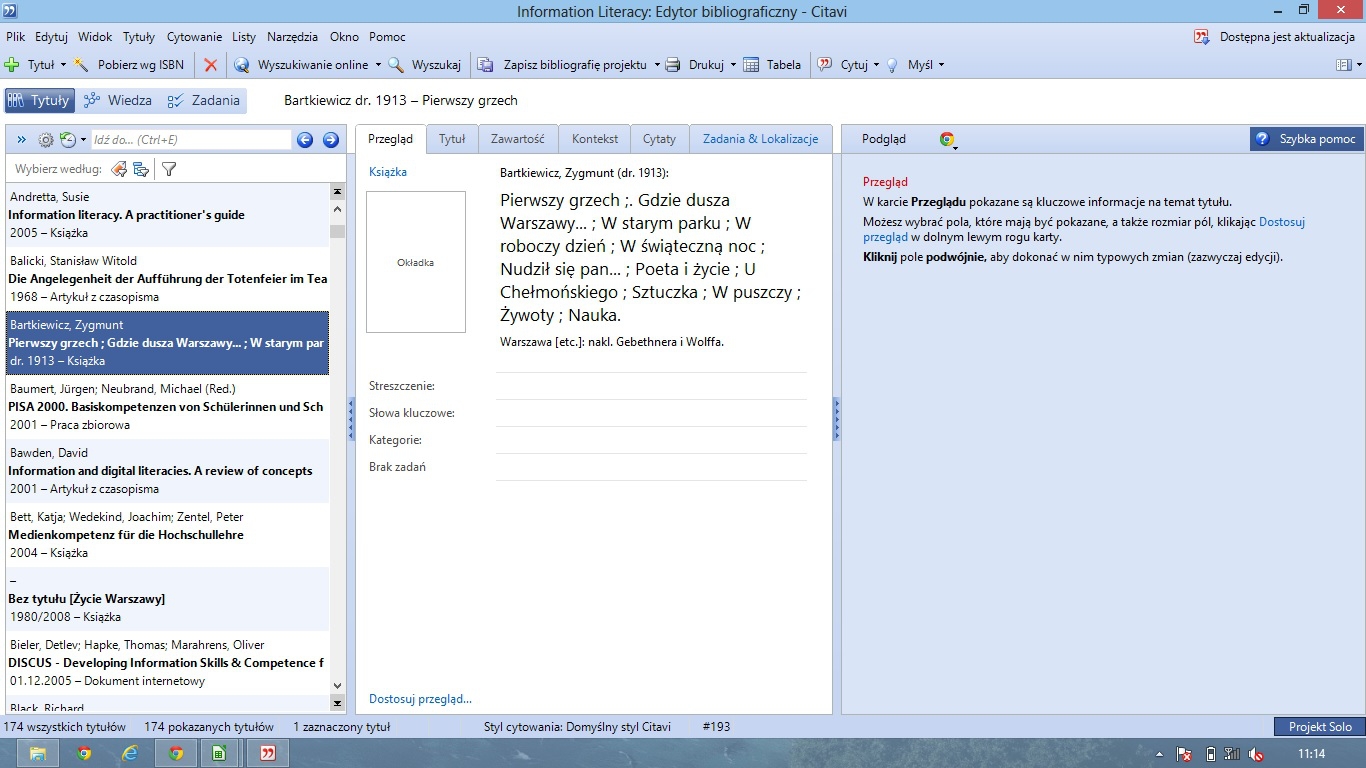Open File Explorer from taskbar
1366x768 pixels.
tap(38, 753)
